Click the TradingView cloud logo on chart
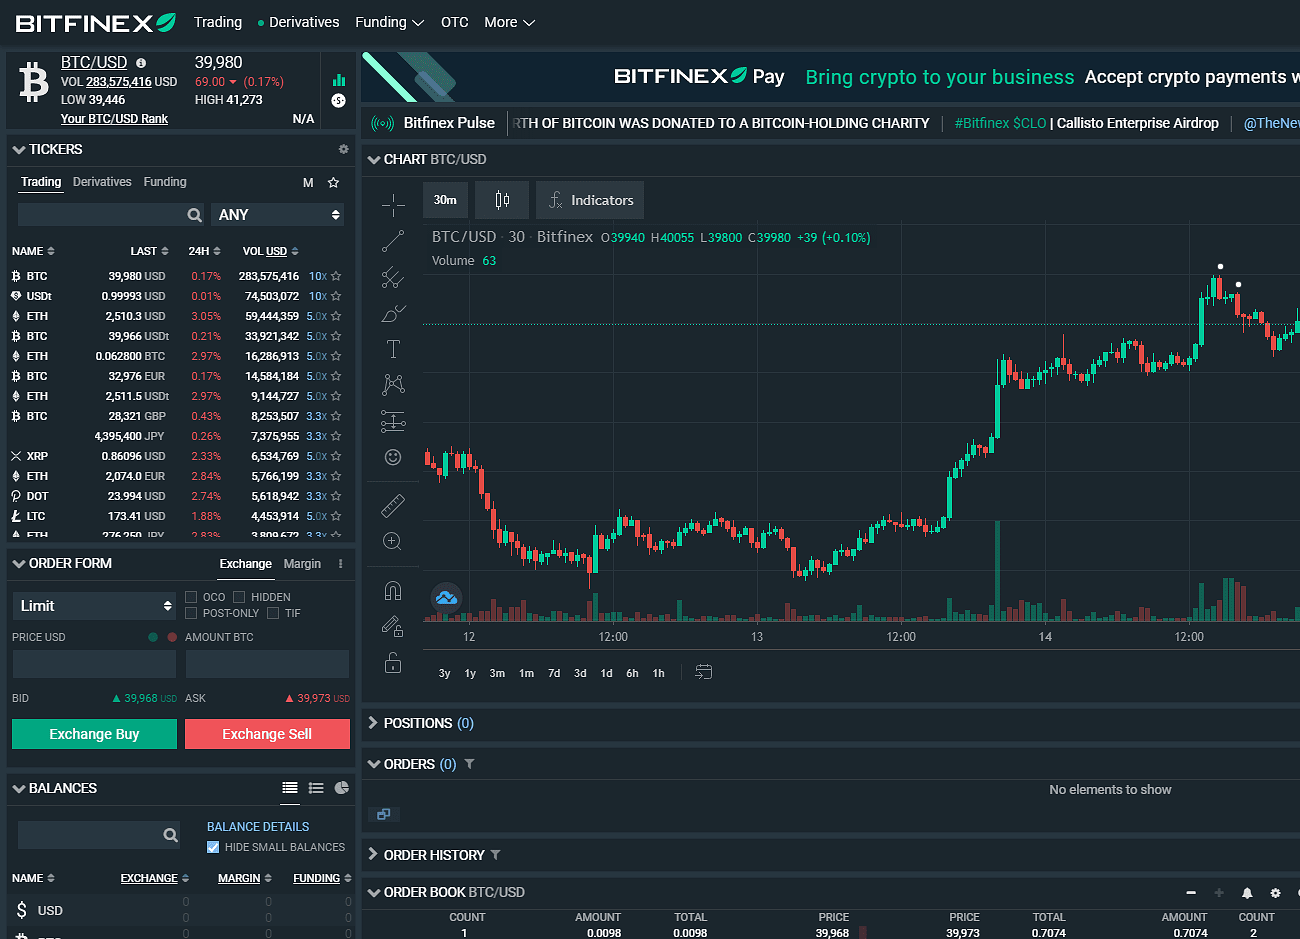This screenshot has width=1300, height=939. click(446, 598)
